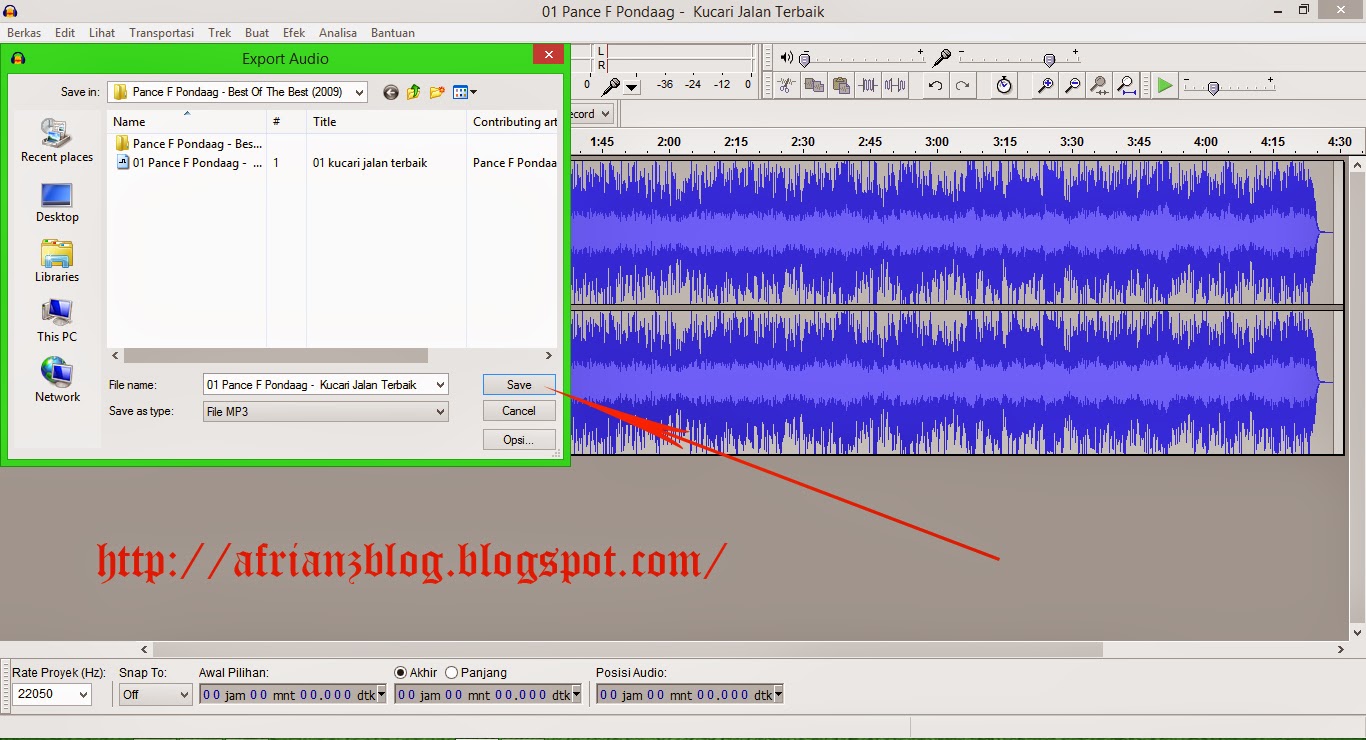This screenshot has width=1366, height=740.
Task: Click the green play-at-speed button
Action: [1165, 86]
